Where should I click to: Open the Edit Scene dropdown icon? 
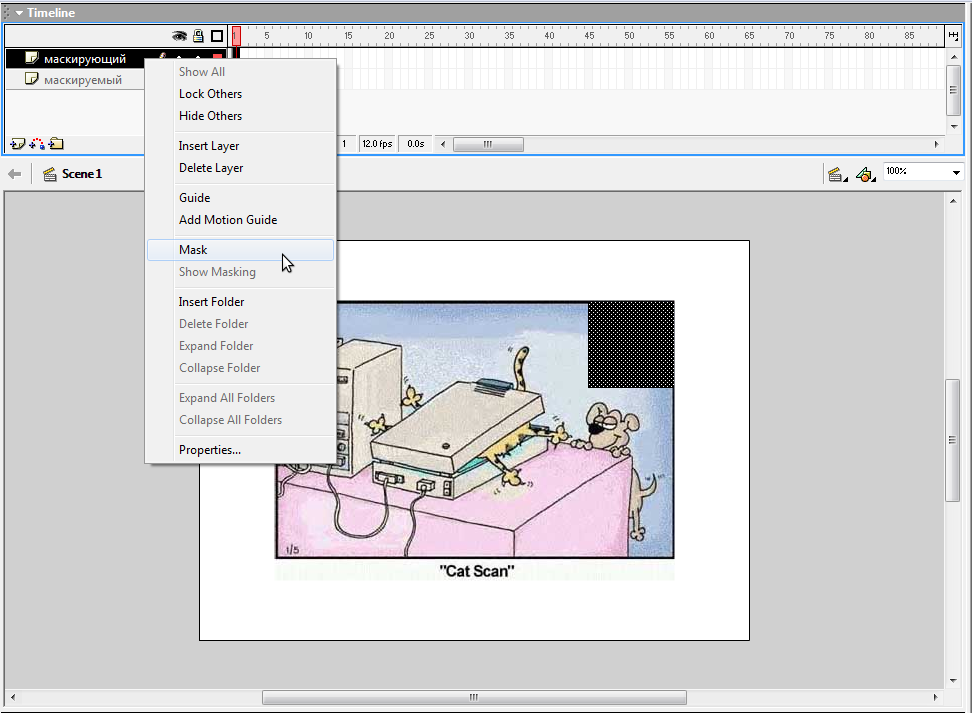pyautogui.click(x=838, y=175)
